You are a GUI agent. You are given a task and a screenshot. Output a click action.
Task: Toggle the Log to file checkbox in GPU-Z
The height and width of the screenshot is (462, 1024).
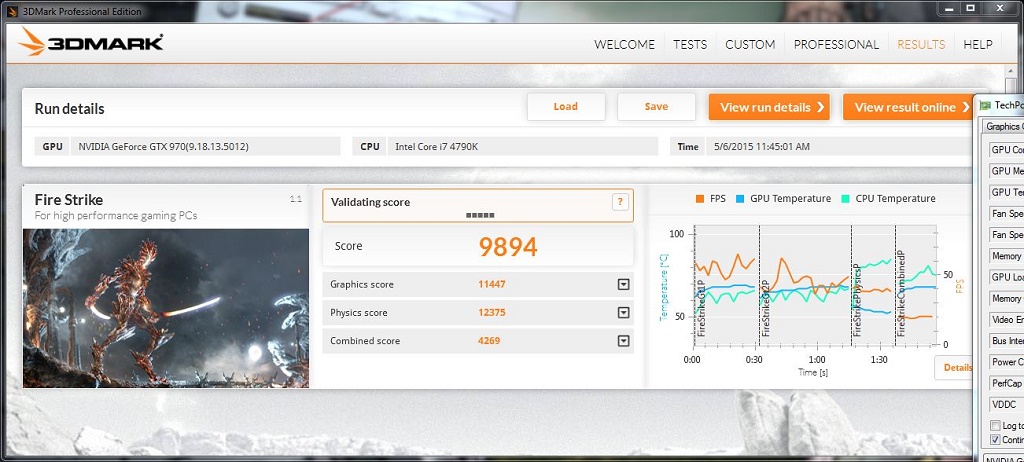pos(995,425)
